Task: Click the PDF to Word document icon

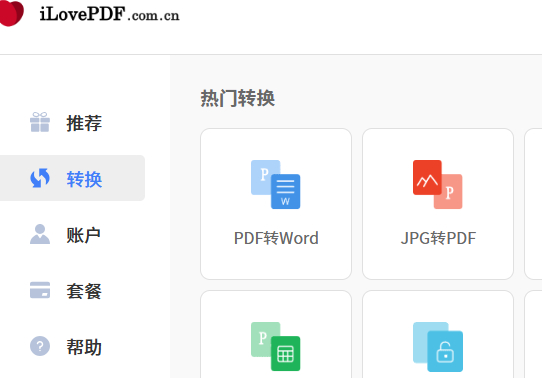Action: 275,185
